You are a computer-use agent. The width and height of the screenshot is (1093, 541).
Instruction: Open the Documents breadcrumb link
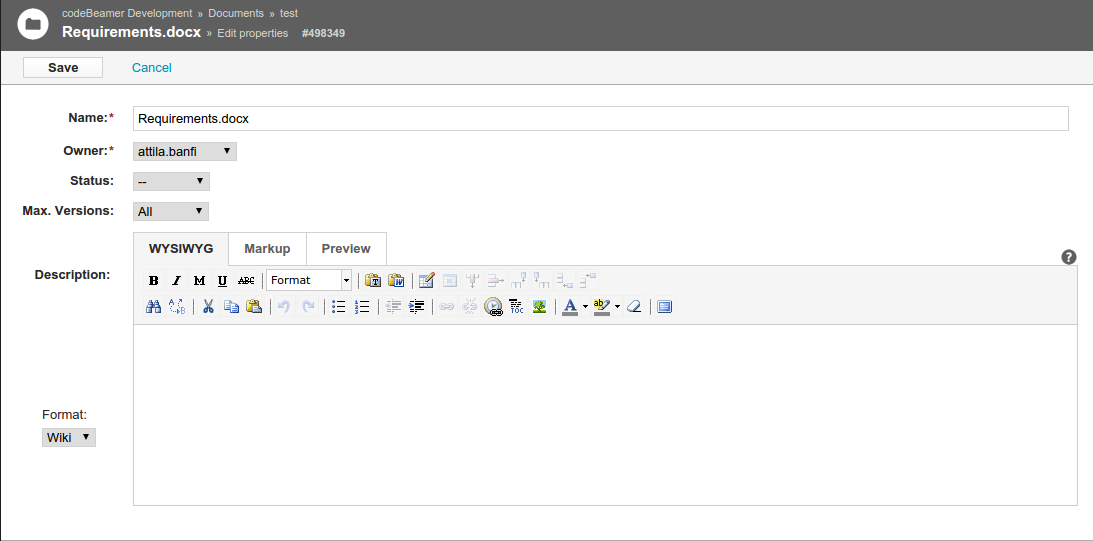(236, 13)
